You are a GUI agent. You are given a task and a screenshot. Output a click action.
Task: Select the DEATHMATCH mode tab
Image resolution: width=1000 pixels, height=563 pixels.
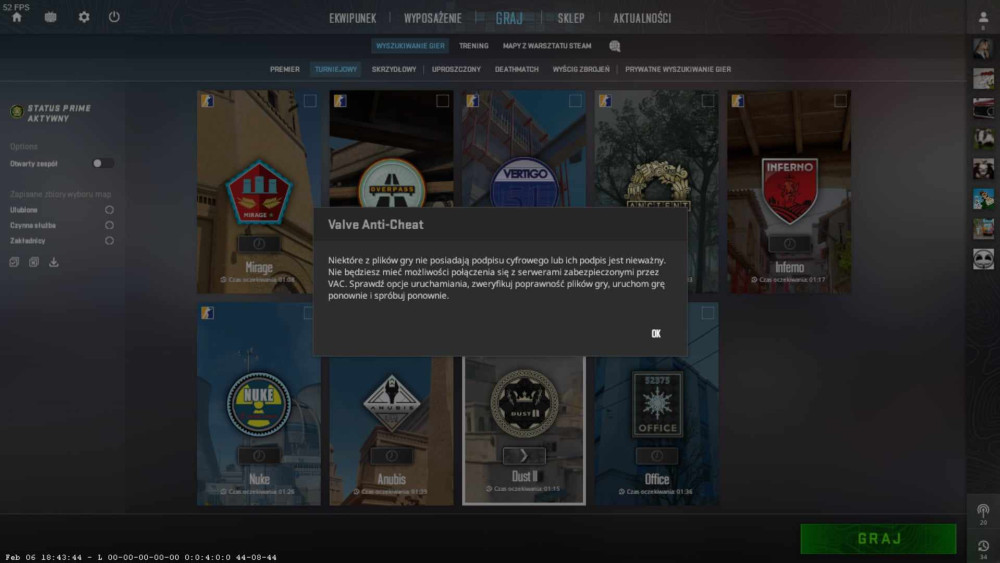tap(517, 69)
